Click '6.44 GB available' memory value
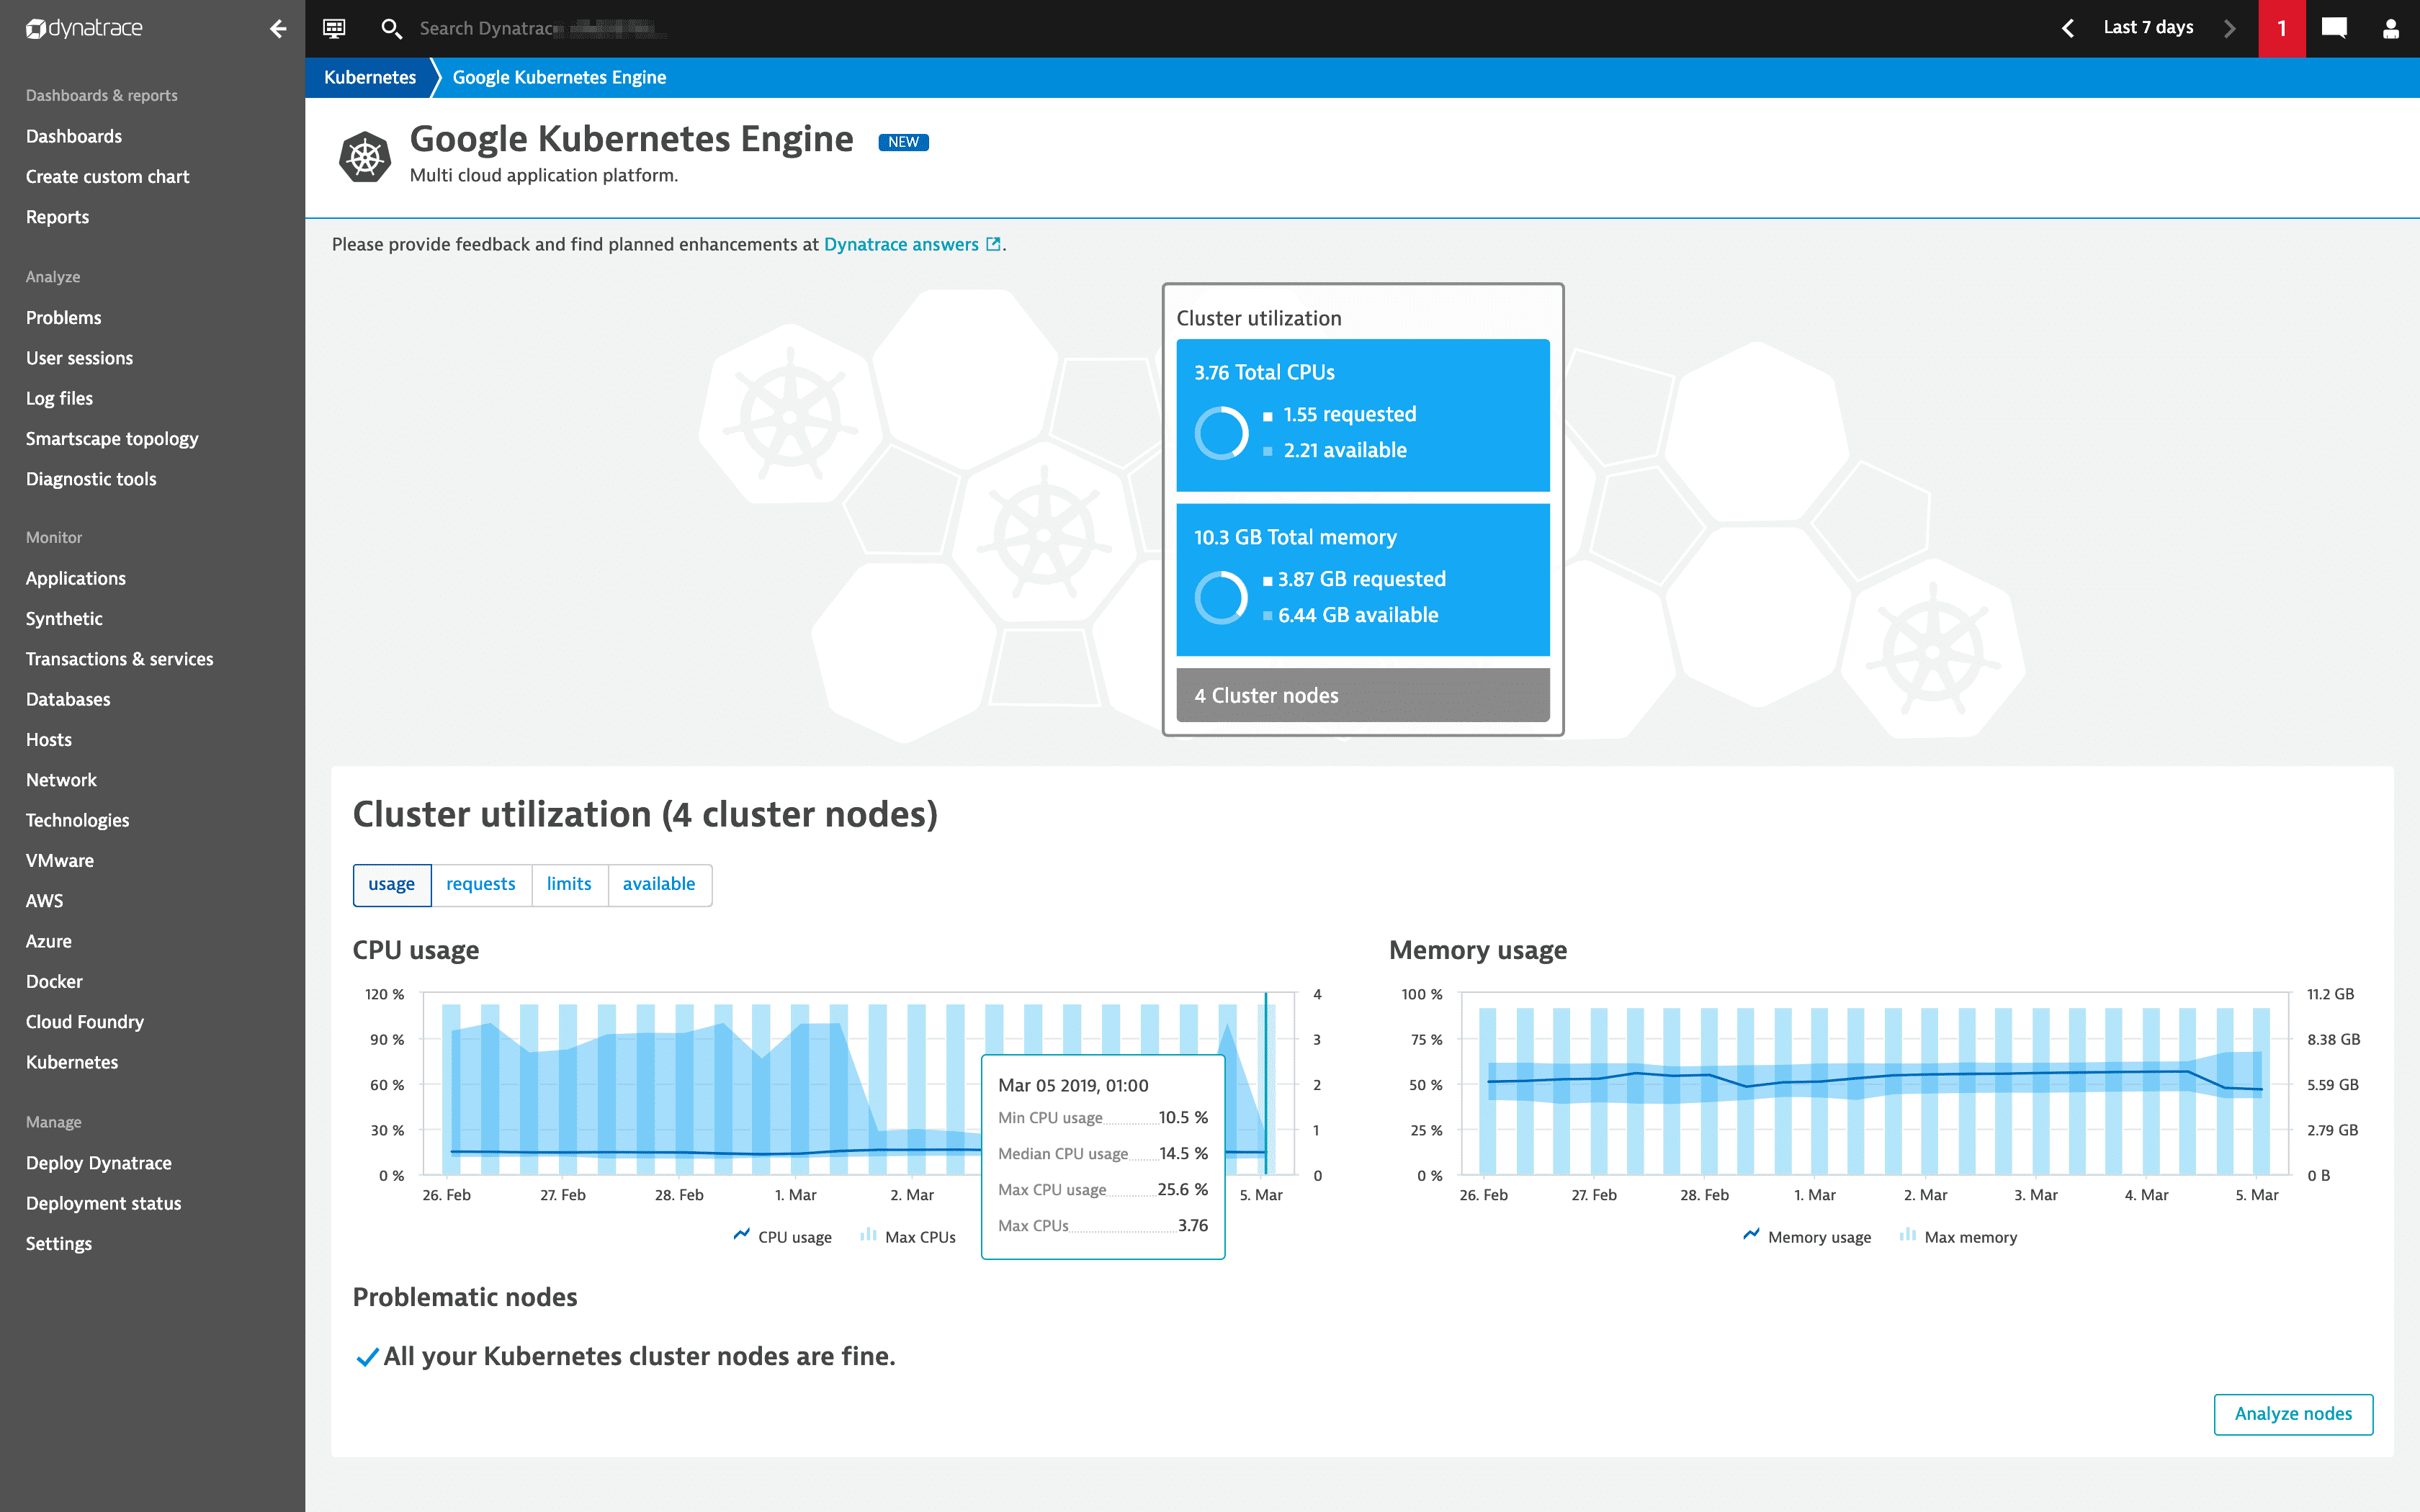The height and width of the screenshot is (1512, 2420). (x=1358, y=615)
